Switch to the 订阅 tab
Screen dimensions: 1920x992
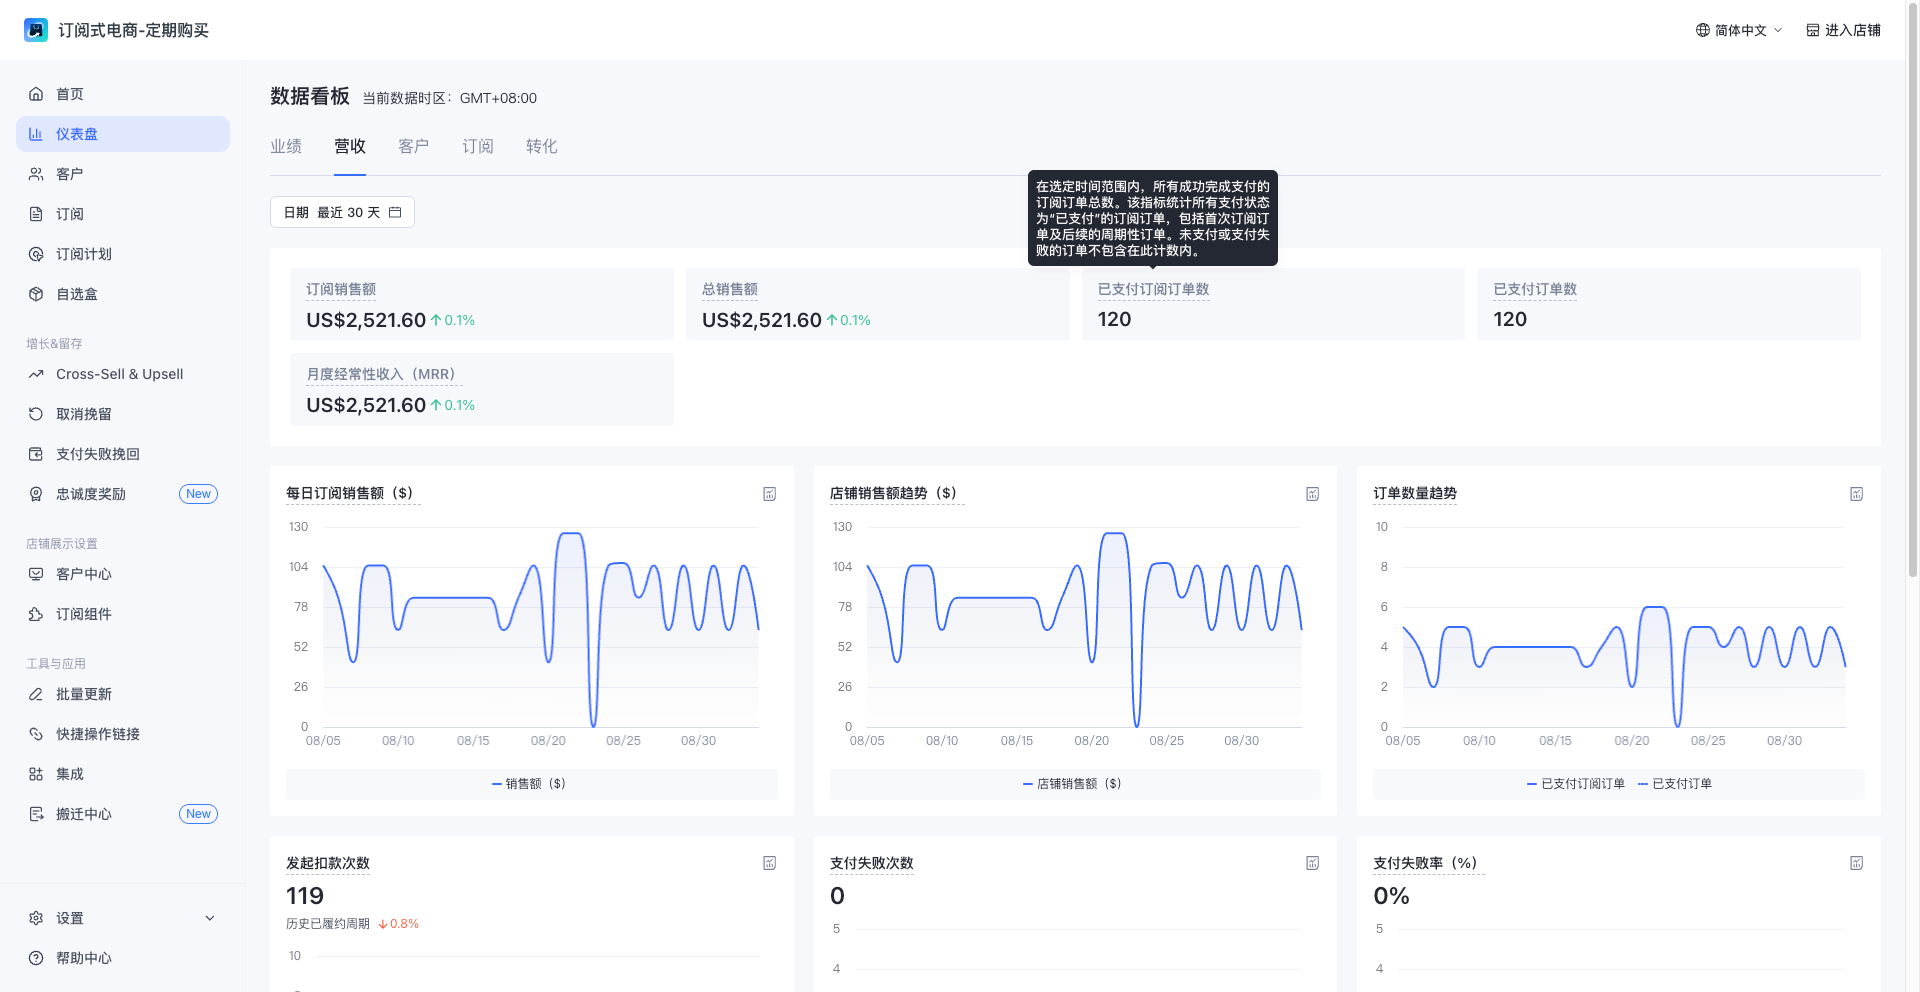(478, 146)
